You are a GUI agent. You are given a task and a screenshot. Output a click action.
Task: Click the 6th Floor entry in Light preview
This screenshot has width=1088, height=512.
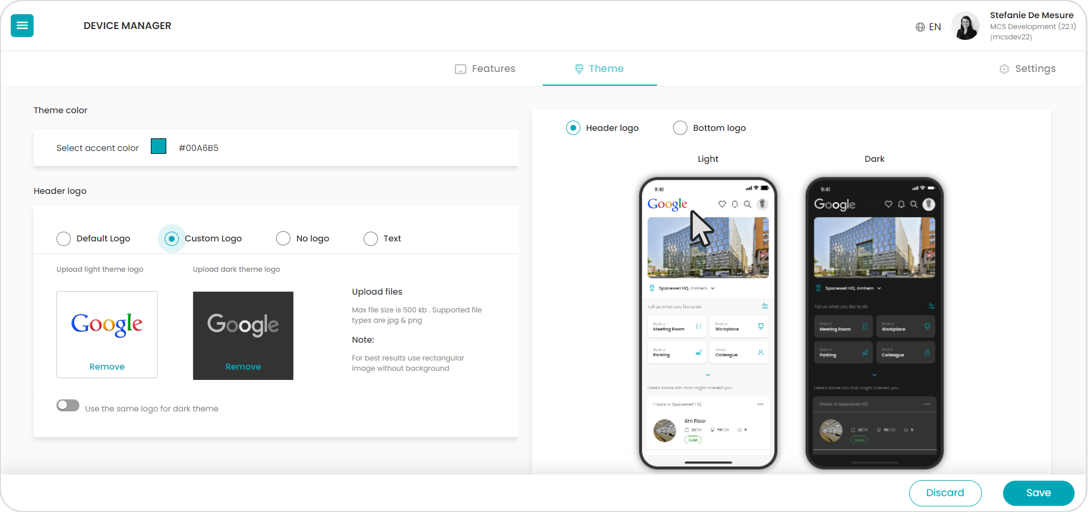coord(708,430)
